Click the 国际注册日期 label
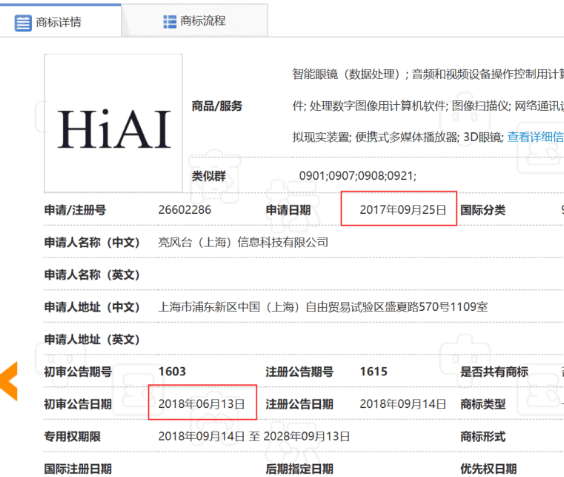 [x=78, y=468]
